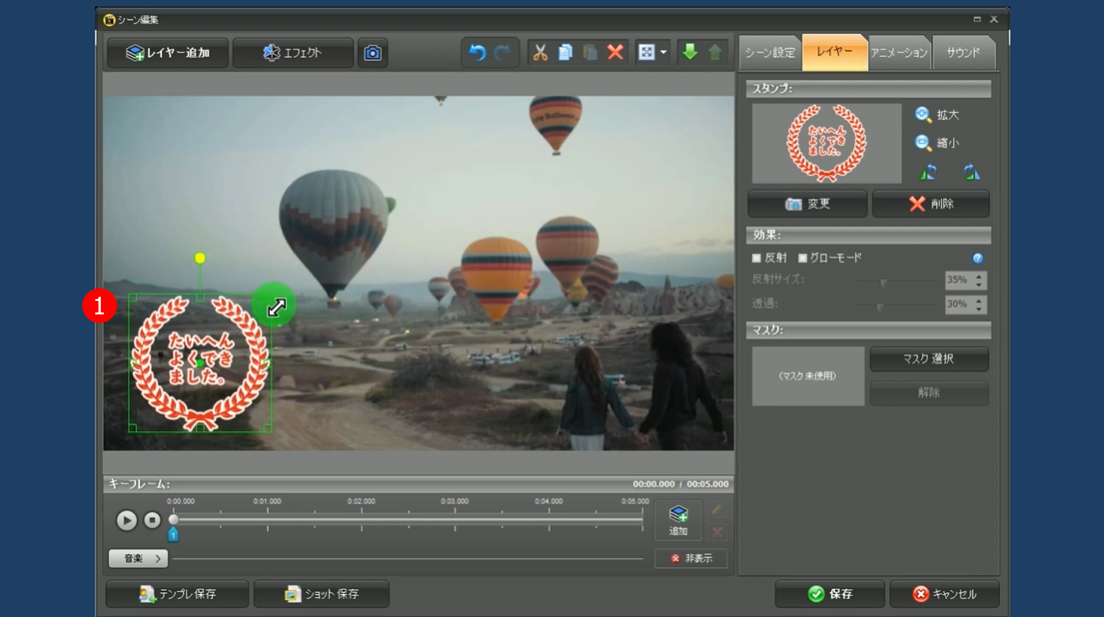Click the blue undo arrow
Screen dimensions: 1104x617
tap(477, 53)
